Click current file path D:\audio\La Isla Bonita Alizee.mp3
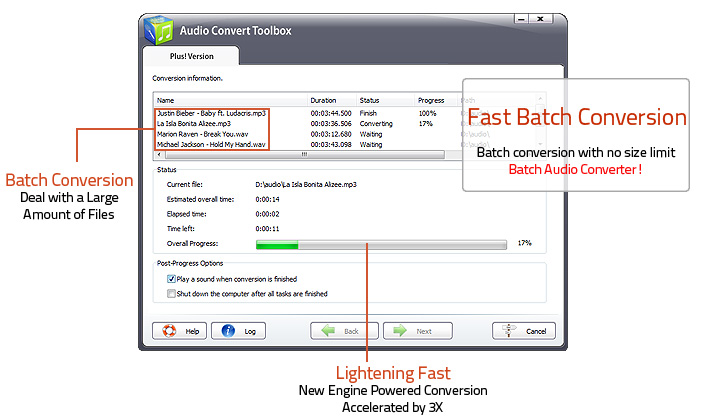The height and width of the screenshot is (416, 706). tap(306, 185)
